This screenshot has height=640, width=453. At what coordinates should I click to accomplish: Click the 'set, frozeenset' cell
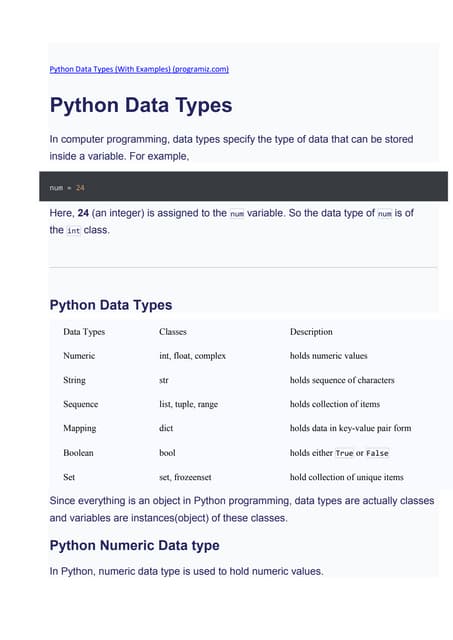pyautogui.click(x=185, y=477)
